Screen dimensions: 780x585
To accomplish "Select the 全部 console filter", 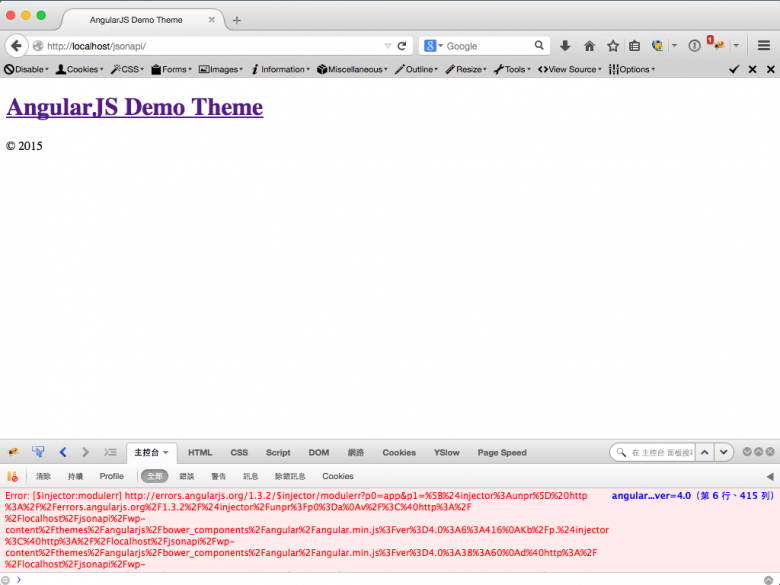I will [155, 477].
